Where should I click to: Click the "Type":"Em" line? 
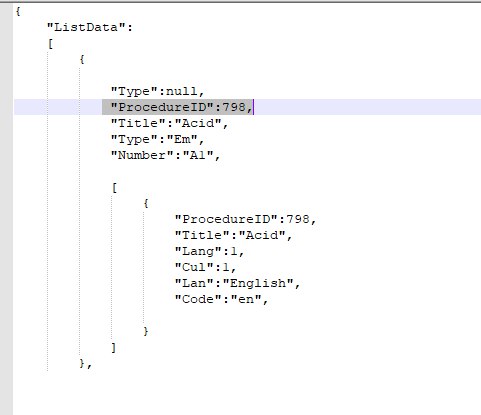tap(157, 139)
